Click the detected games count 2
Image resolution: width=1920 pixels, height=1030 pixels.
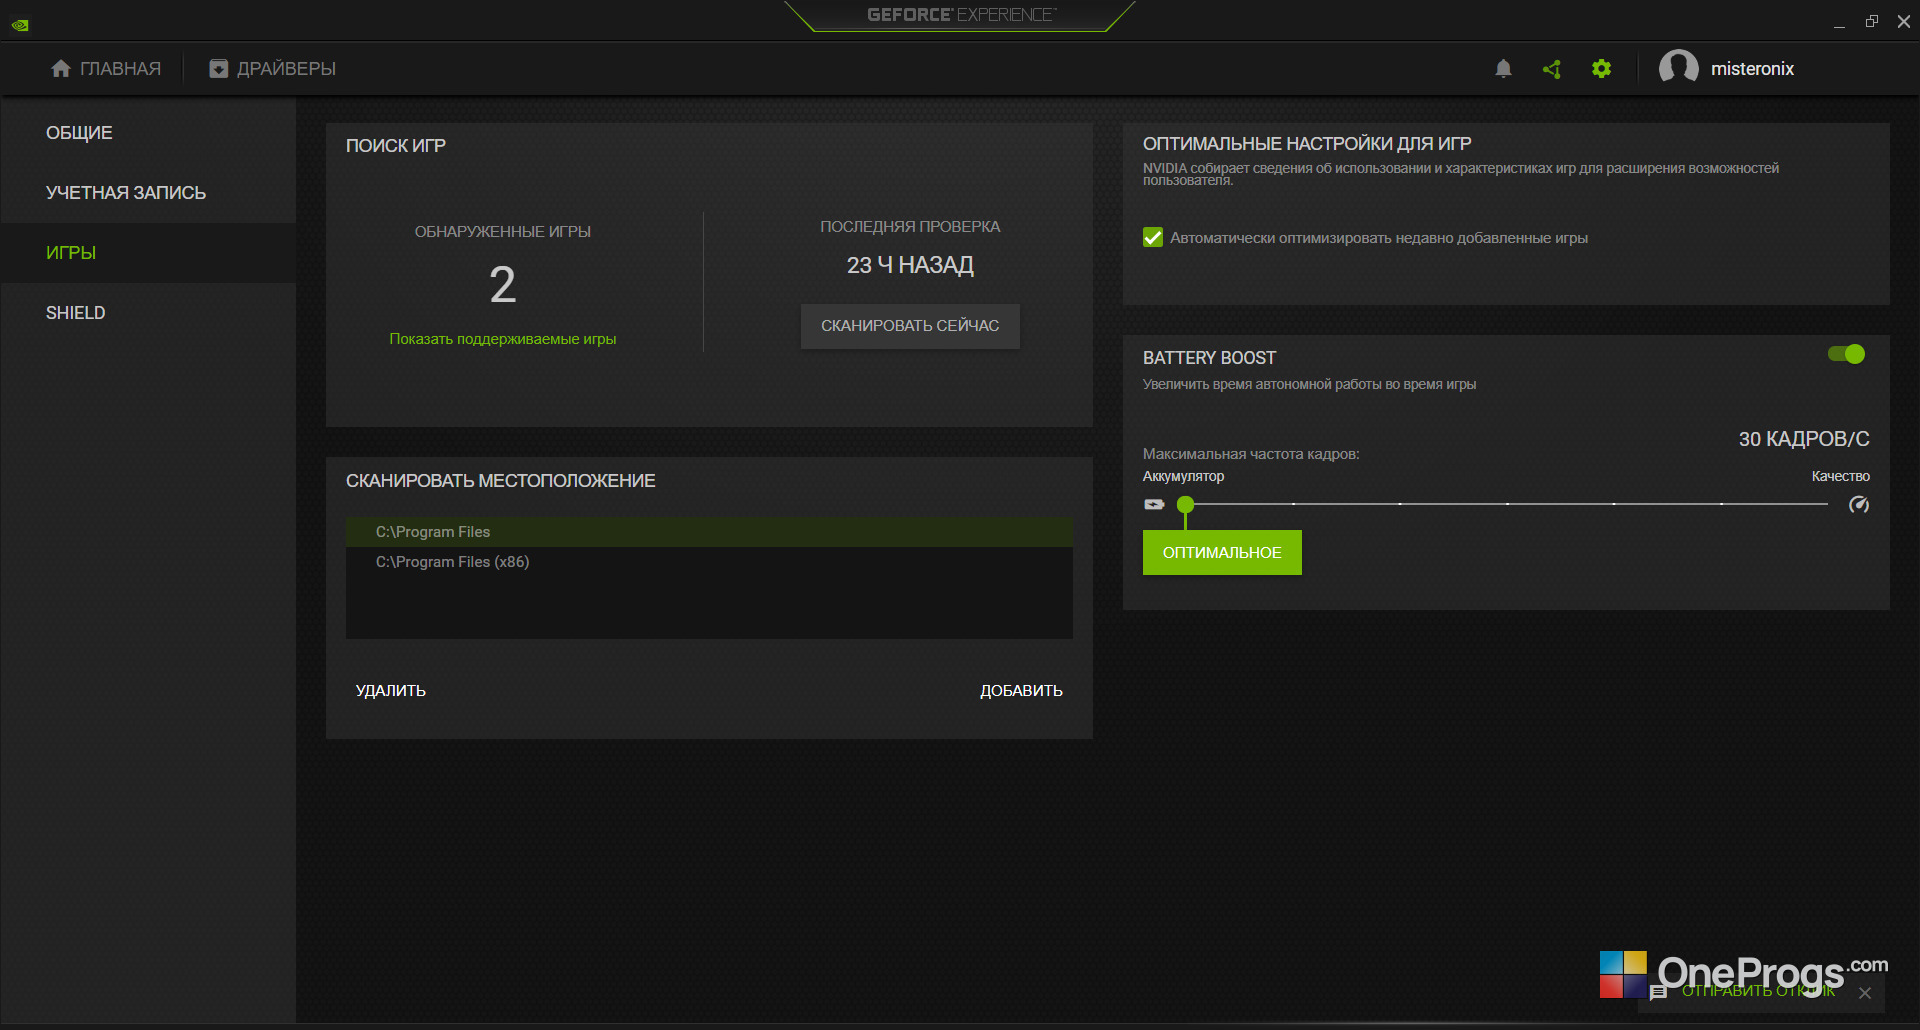pyautogui.click(x=503, y=285)
